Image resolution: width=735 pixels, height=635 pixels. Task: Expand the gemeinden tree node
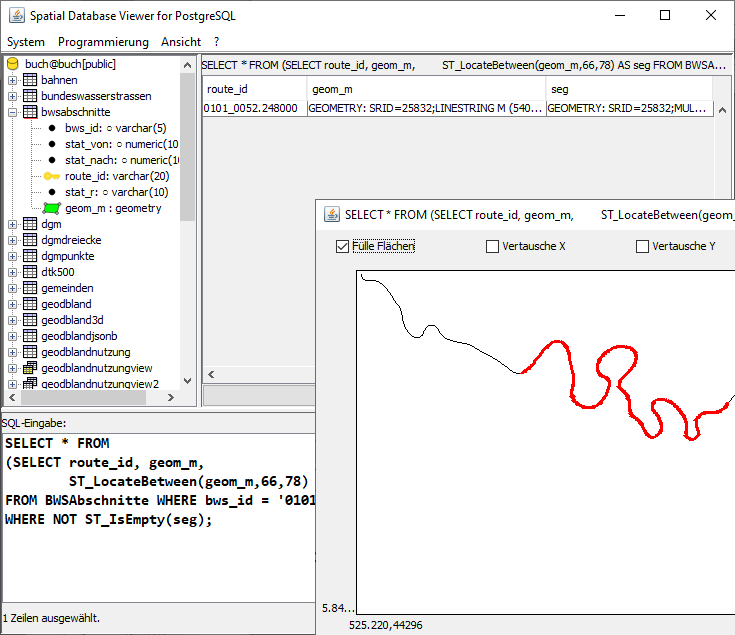(13, 288)
